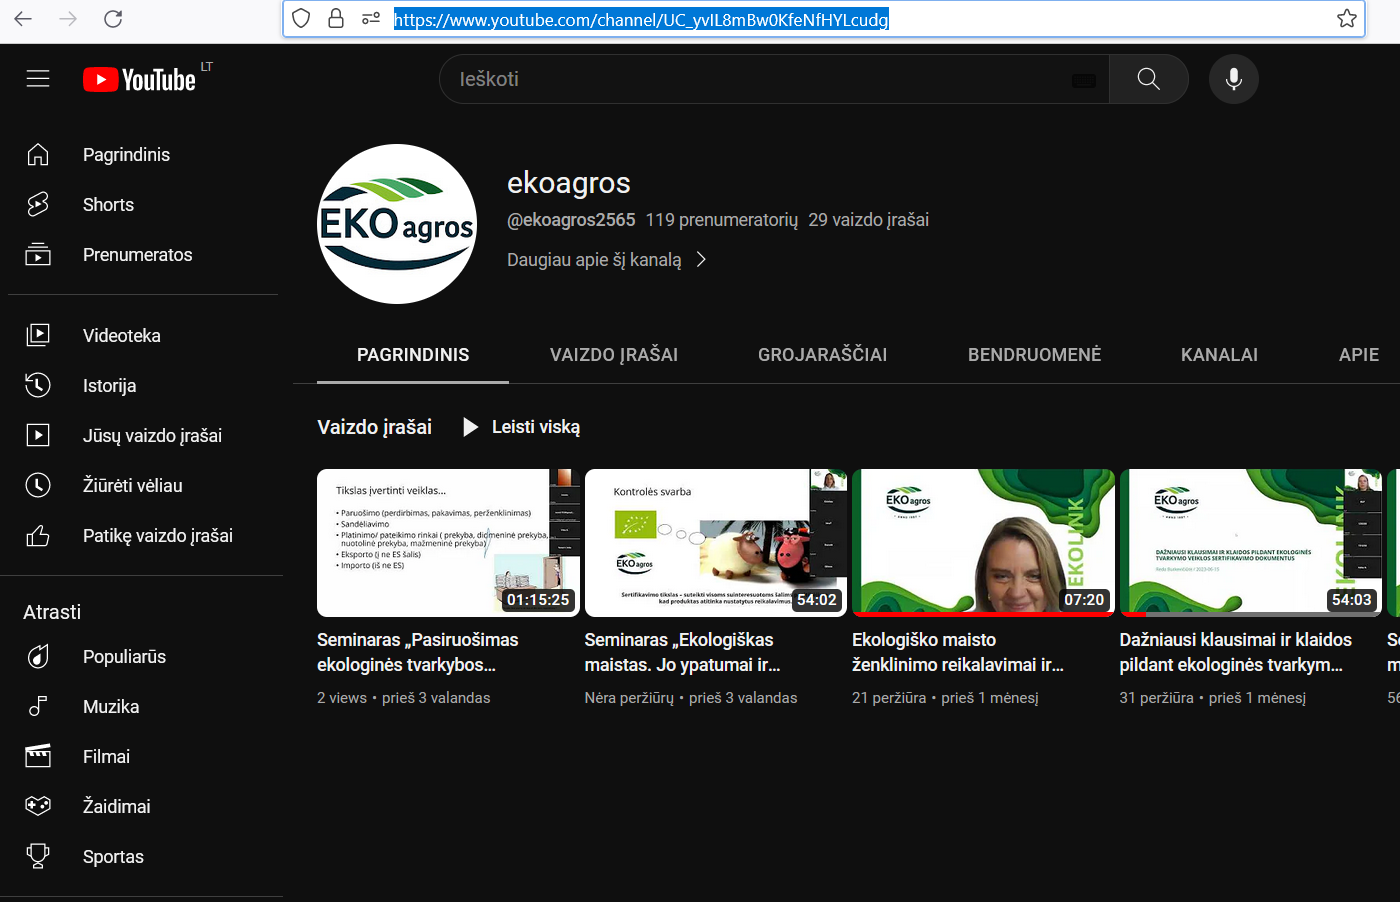1400x902 pixels.
Task: Click the Pagrindinis home icon
Action: (x=38, y=154)
